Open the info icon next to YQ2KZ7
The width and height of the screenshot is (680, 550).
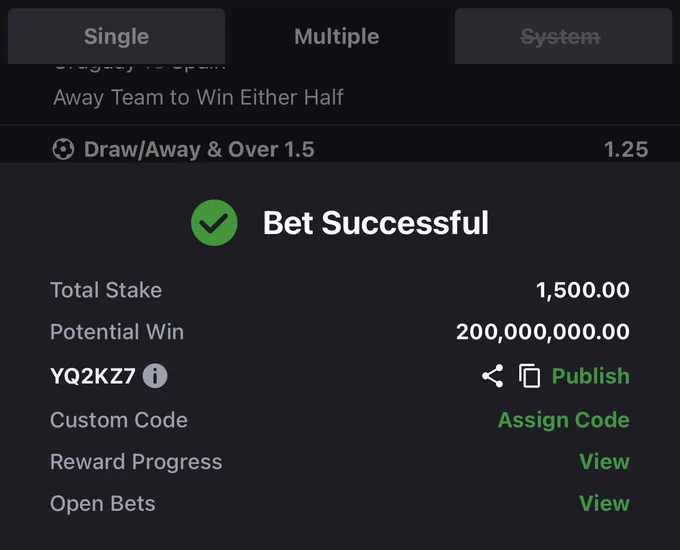click(155, 376)
